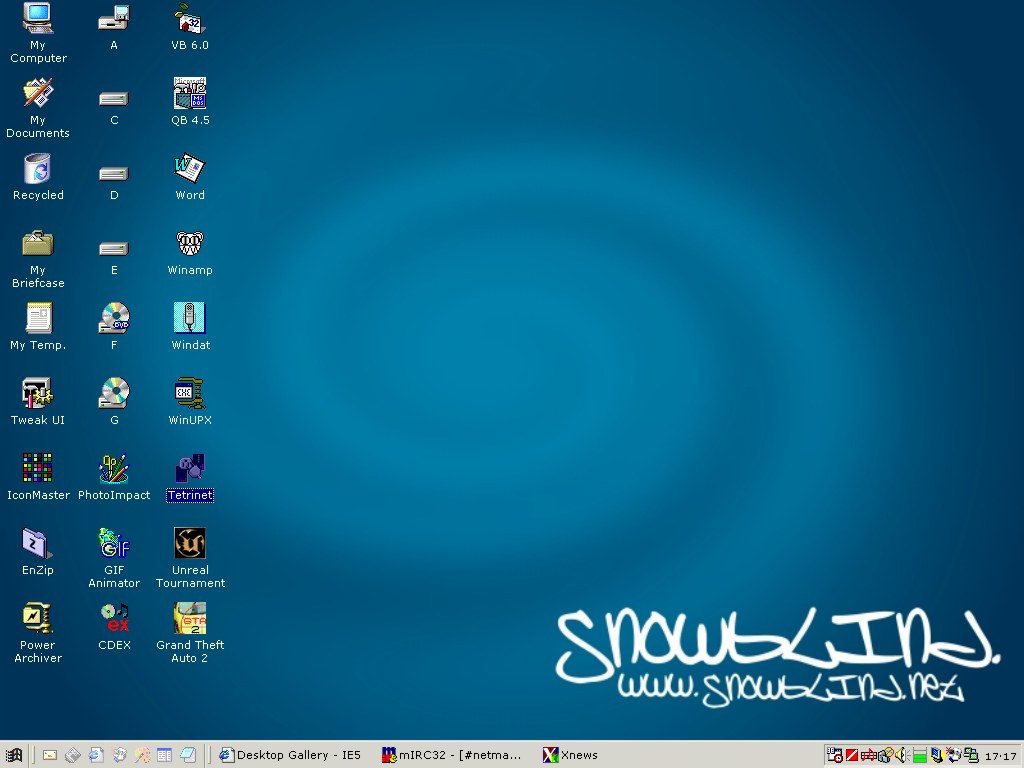
Task: Open the Start menu button
Action: tap(14, 755)
